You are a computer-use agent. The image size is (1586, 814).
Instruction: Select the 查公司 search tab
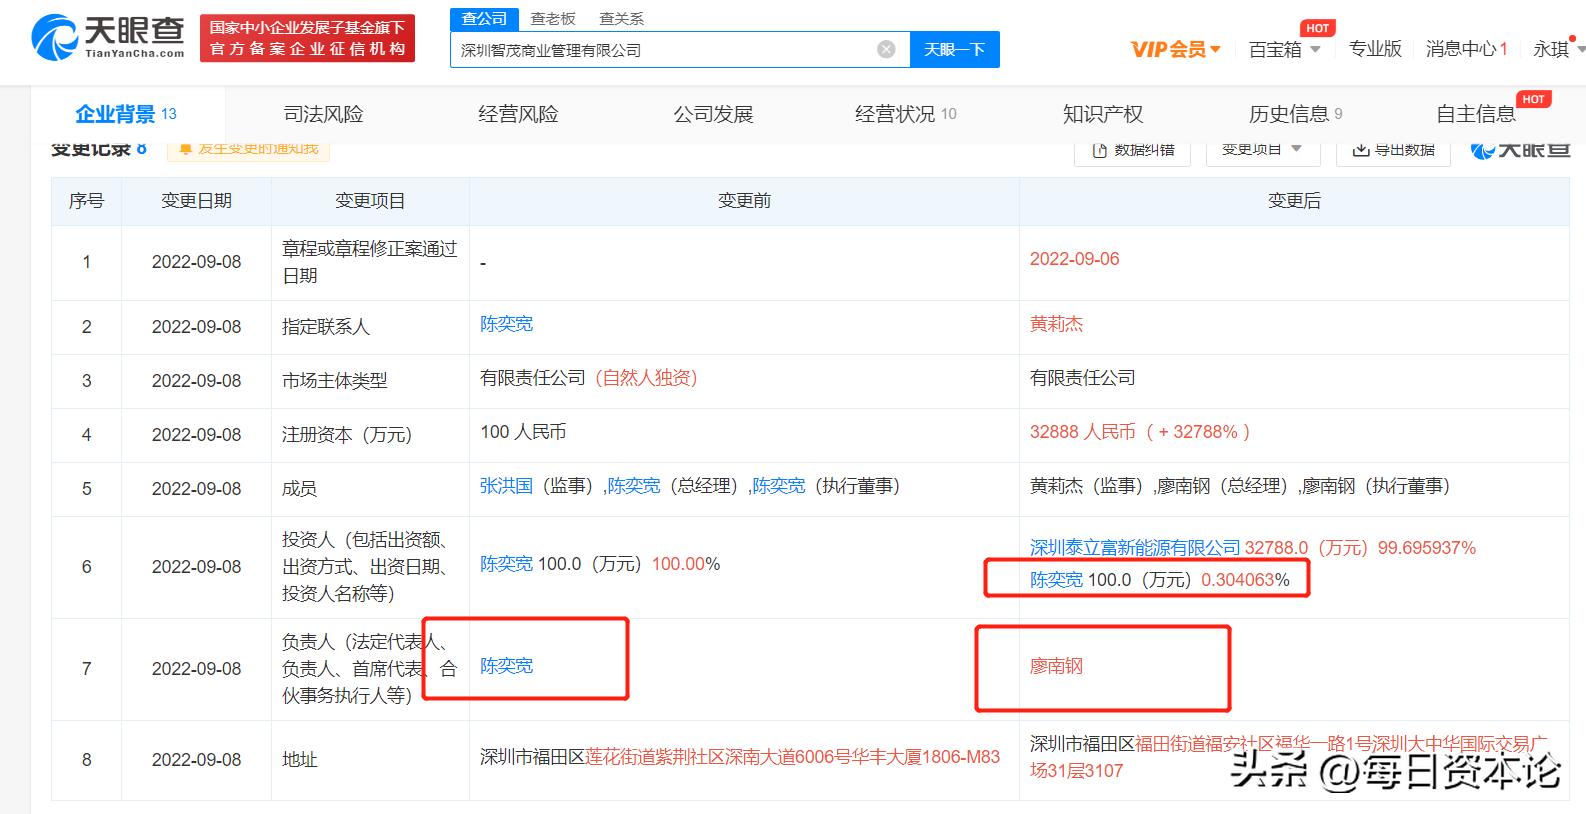tap(484, 18)
